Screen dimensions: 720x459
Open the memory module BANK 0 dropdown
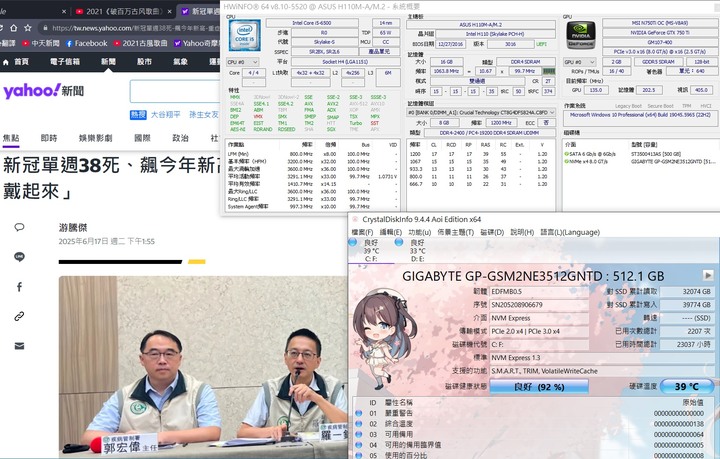[x=481, y=112]
